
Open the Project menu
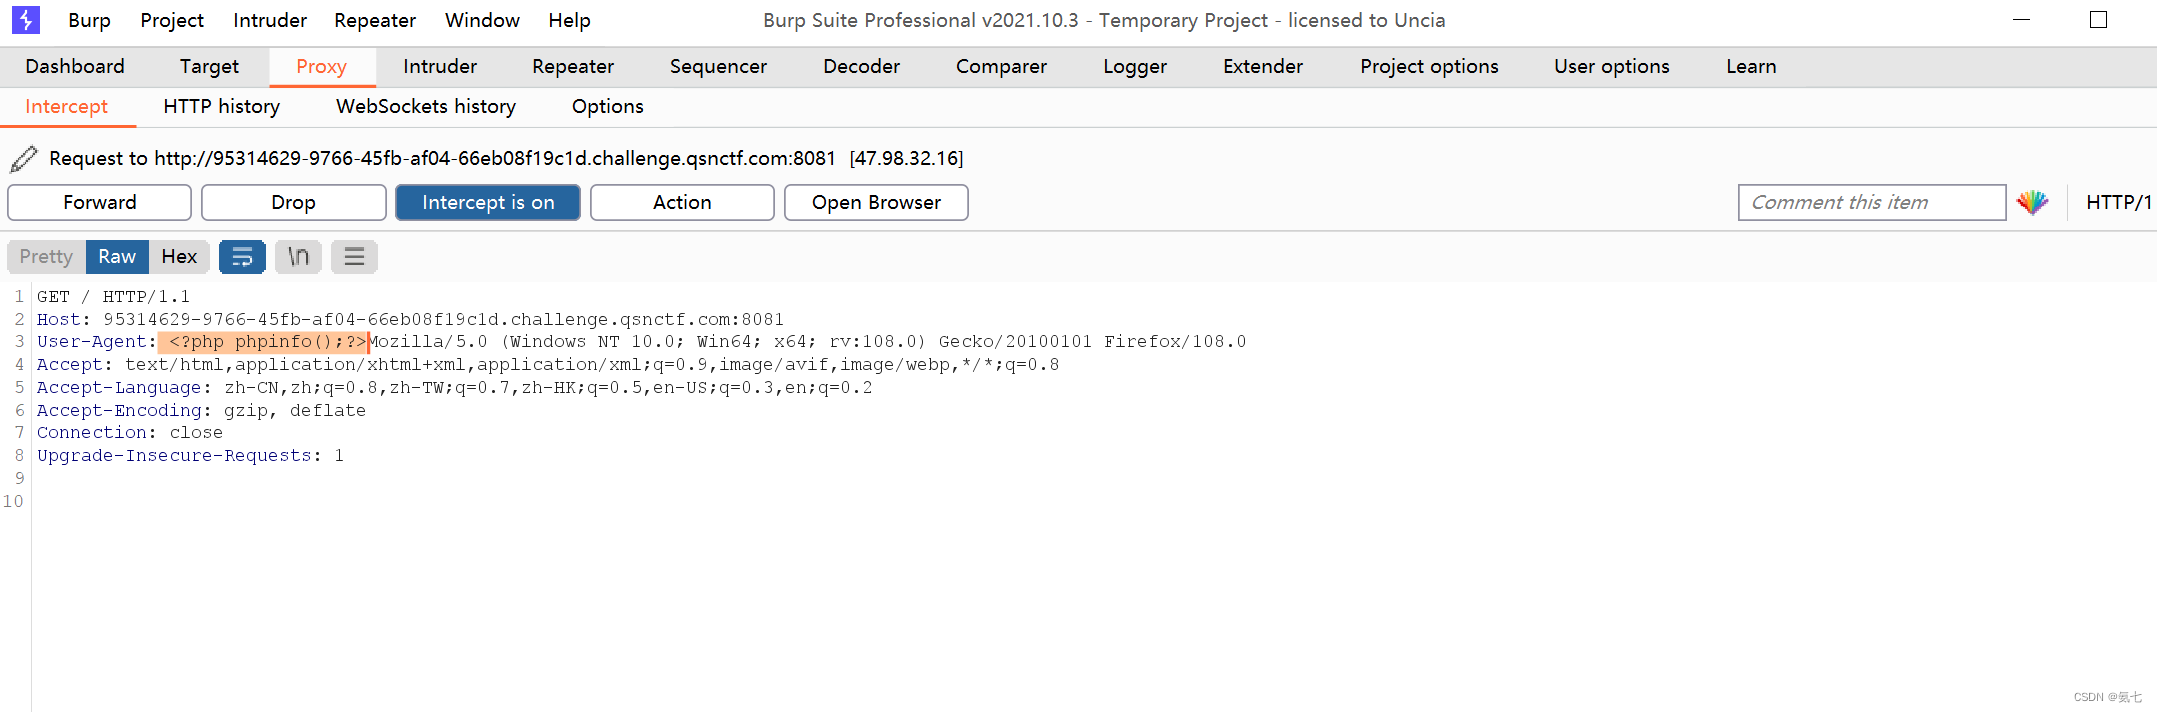172,20
